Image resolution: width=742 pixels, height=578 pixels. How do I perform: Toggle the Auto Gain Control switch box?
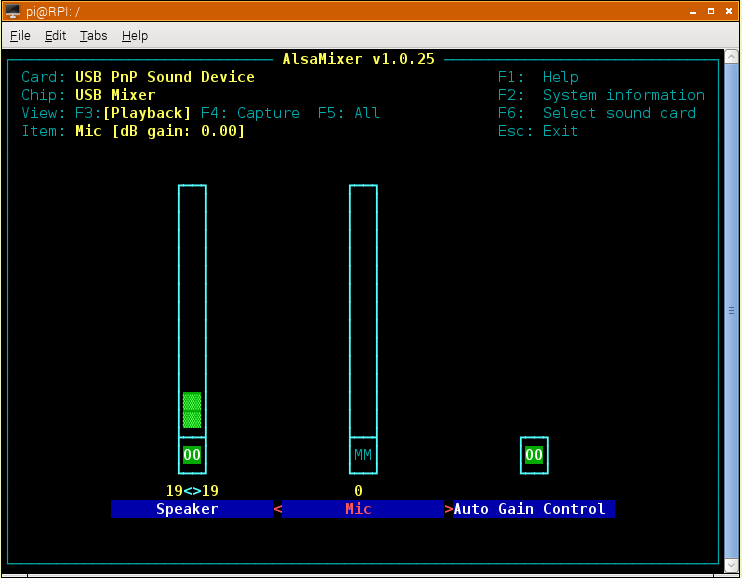(x=534, y=455)
